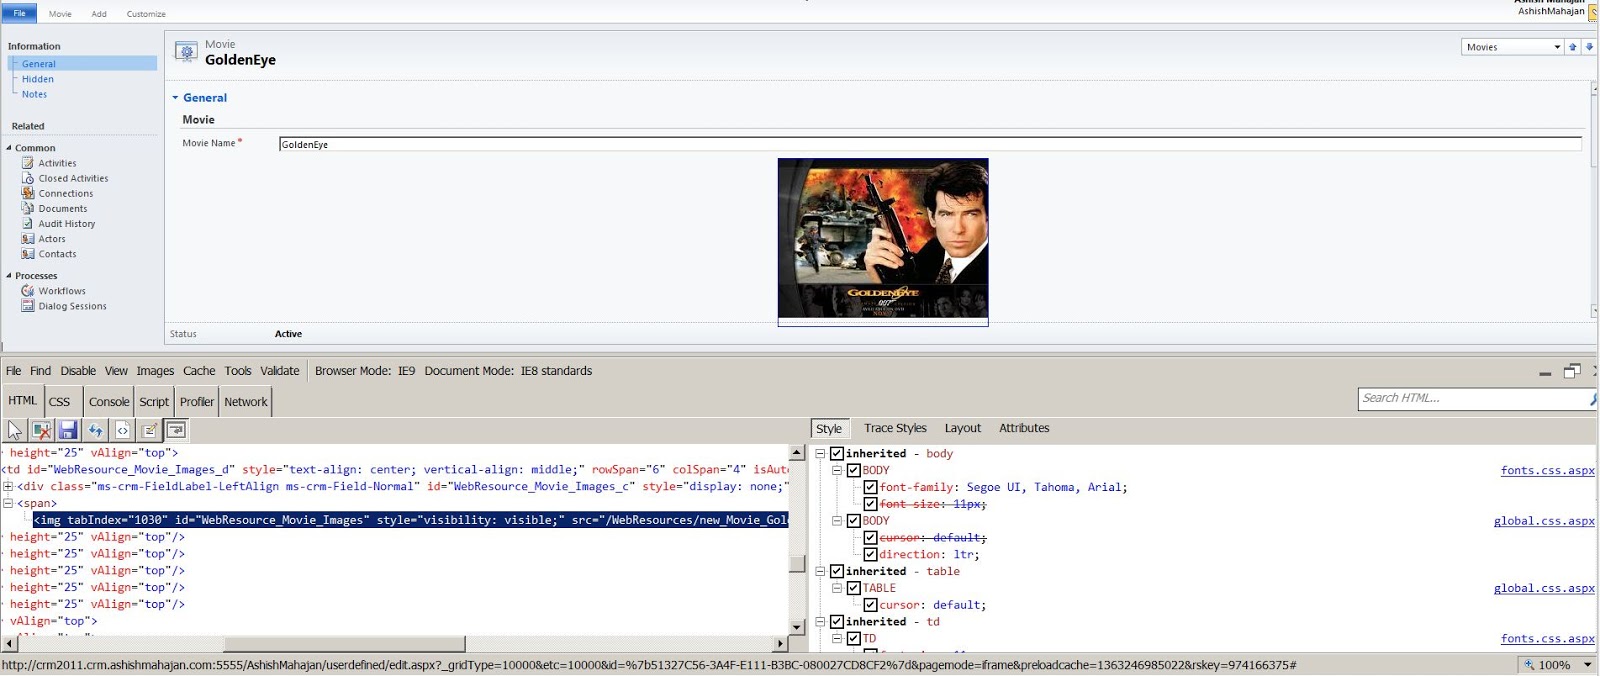Collapse the Common group in sidebar

(9, 148)
